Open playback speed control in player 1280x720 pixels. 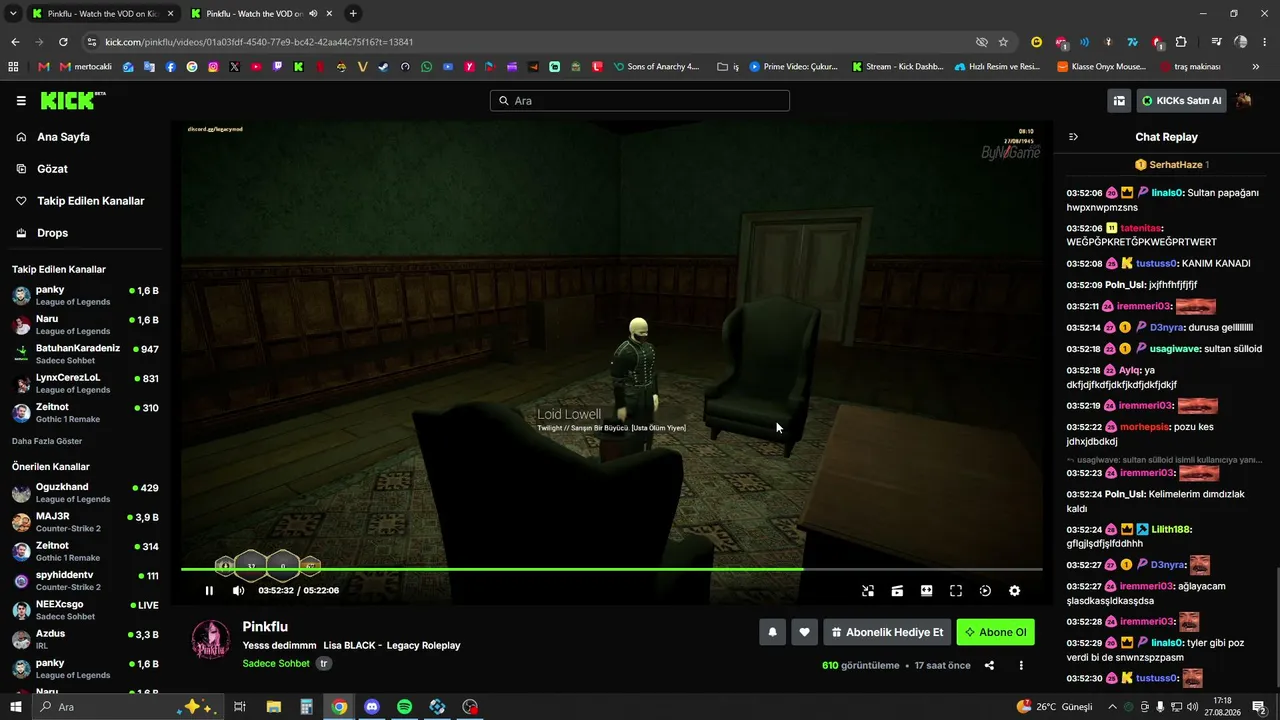985,591
